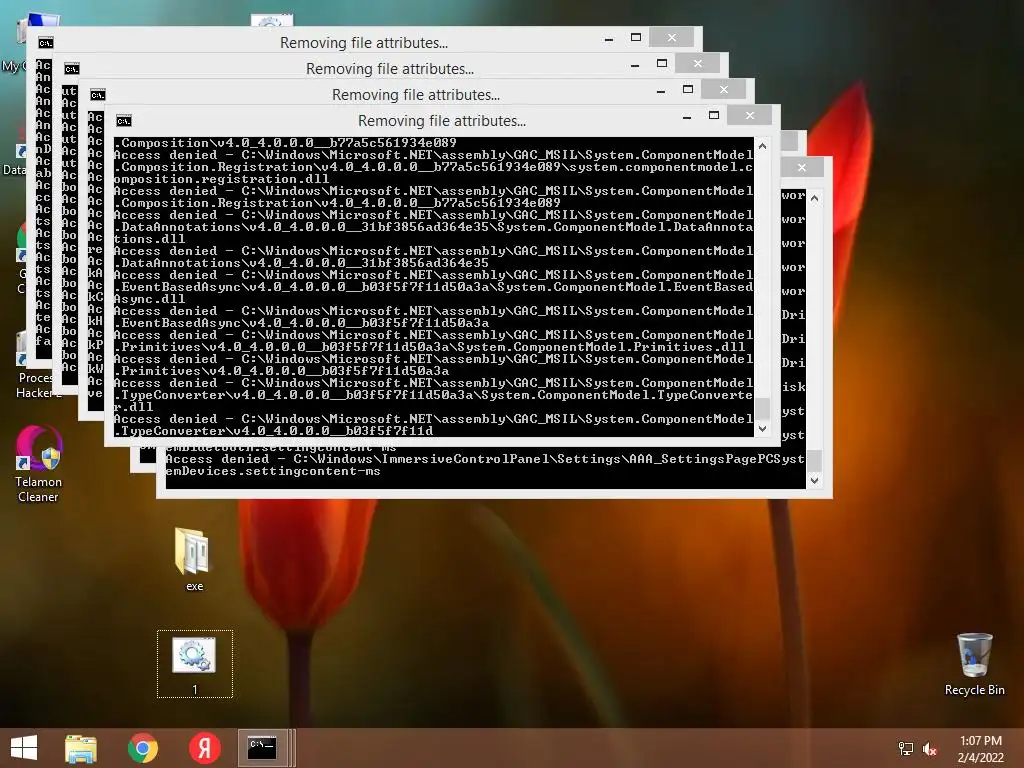Click the 'Async.dll' line in front console
This screenshot has height=768, width=1024.
(x=150, y=299)
